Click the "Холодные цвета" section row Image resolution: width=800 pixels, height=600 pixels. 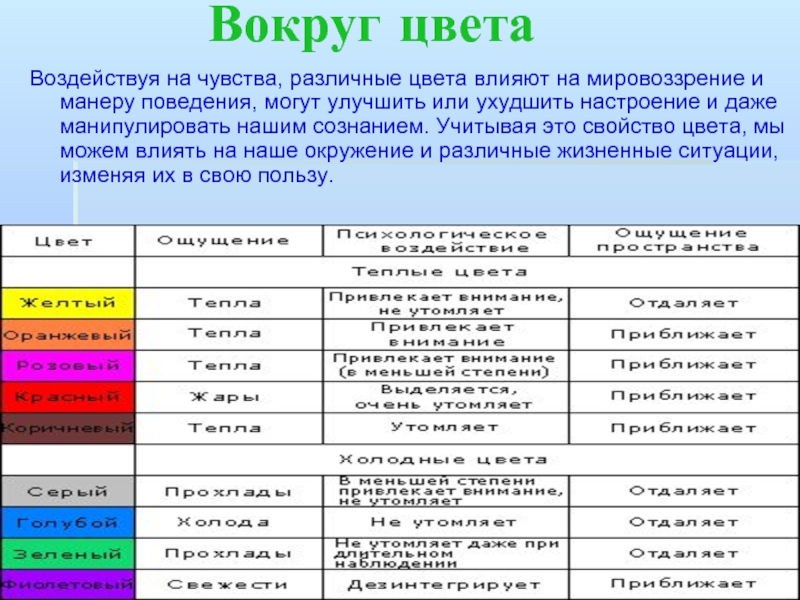click(x=467, y=460)
